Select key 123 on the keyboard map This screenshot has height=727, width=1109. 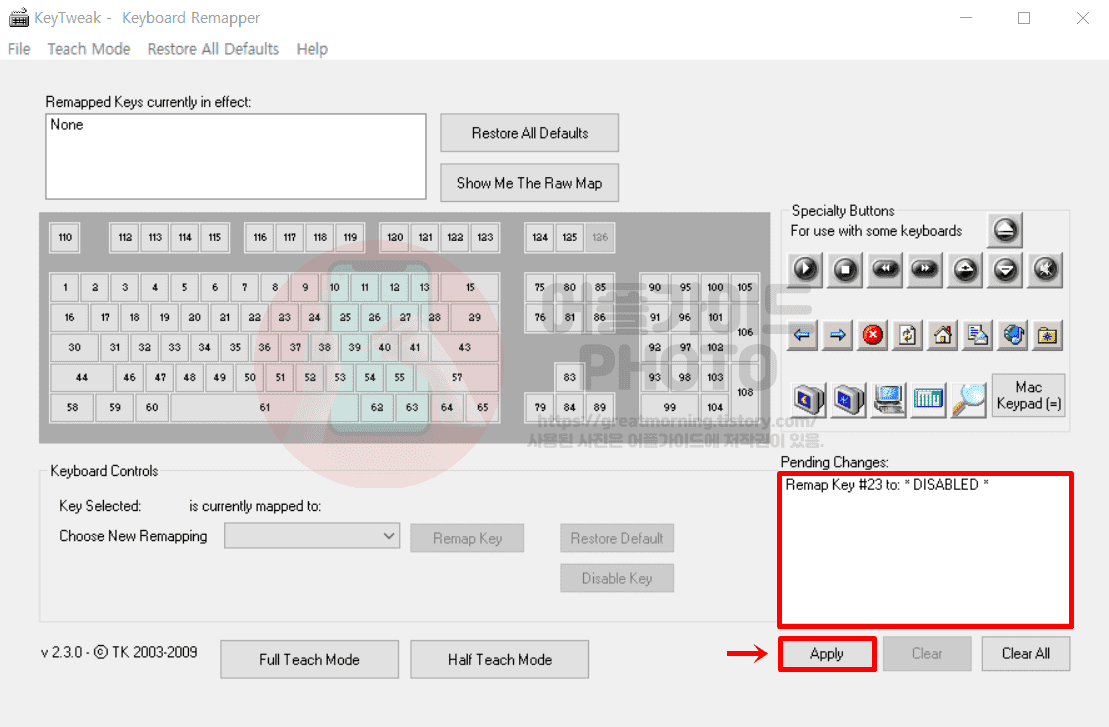click(485, 238)
